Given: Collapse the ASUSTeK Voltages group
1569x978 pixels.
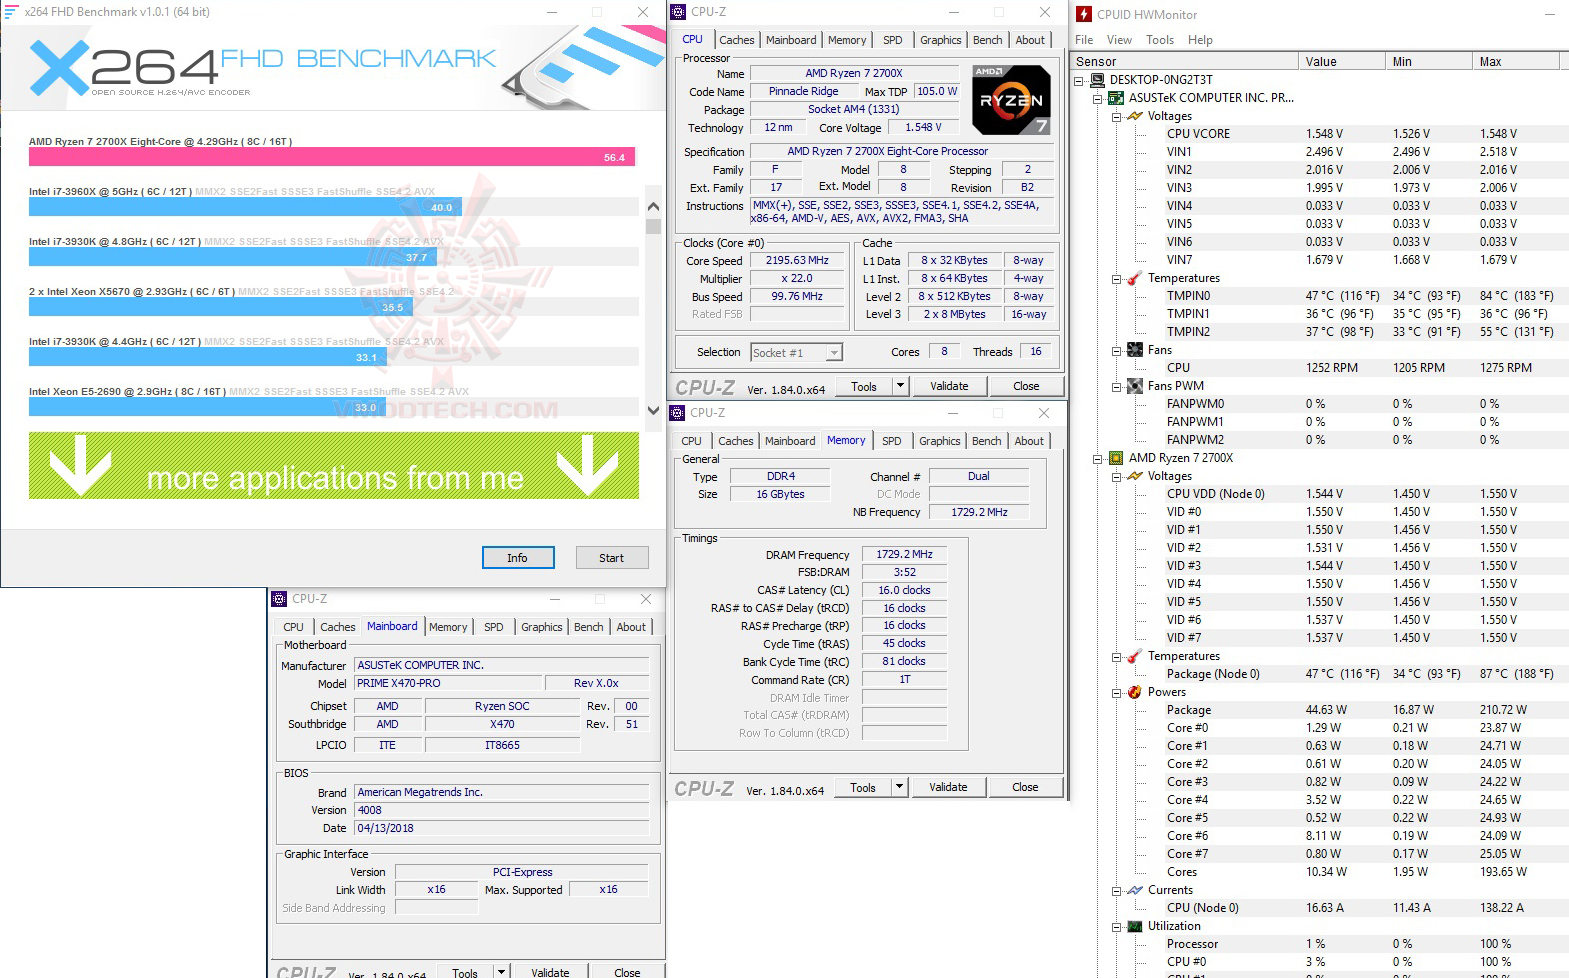Looking at the screenshot, I should pos(1116,117).
